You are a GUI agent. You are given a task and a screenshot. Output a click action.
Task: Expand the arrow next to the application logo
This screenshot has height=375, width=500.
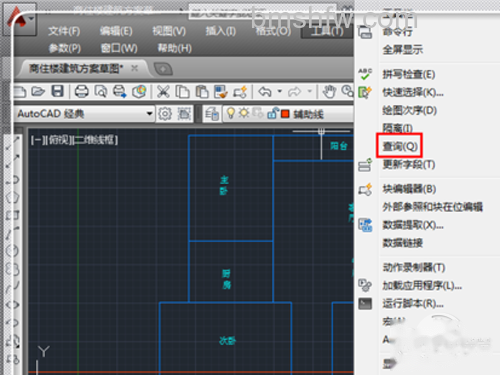(x=31, y=19)
